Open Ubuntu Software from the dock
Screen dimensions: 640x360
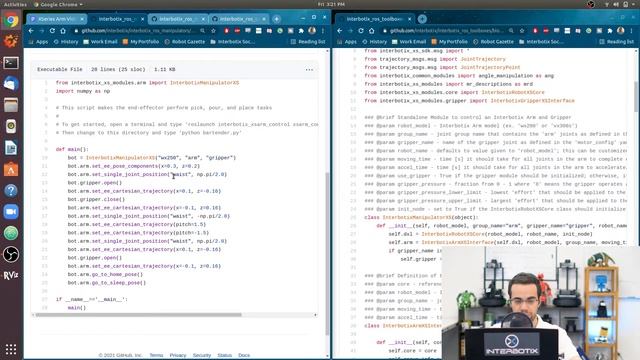point(11,169)
